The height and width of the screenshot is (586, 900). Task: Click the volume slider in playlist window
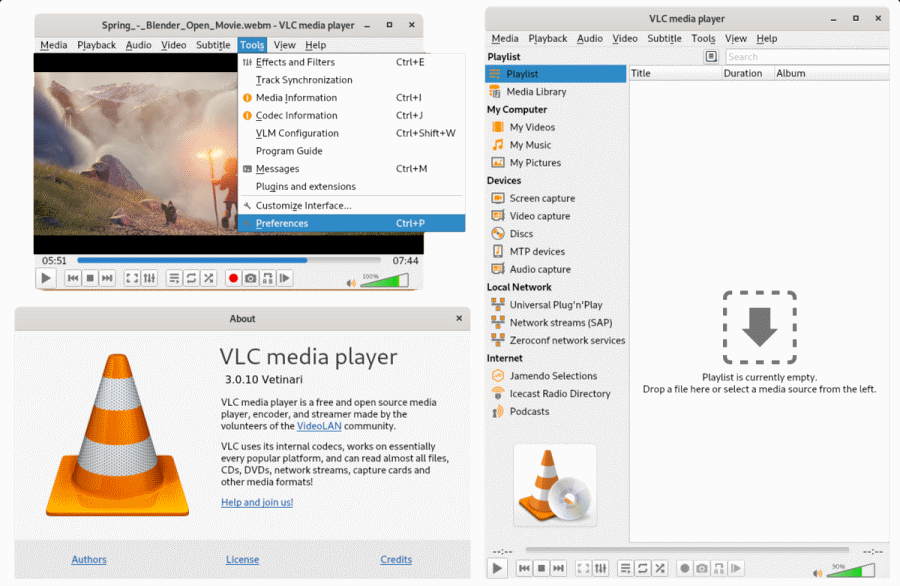tap(851, 570)
